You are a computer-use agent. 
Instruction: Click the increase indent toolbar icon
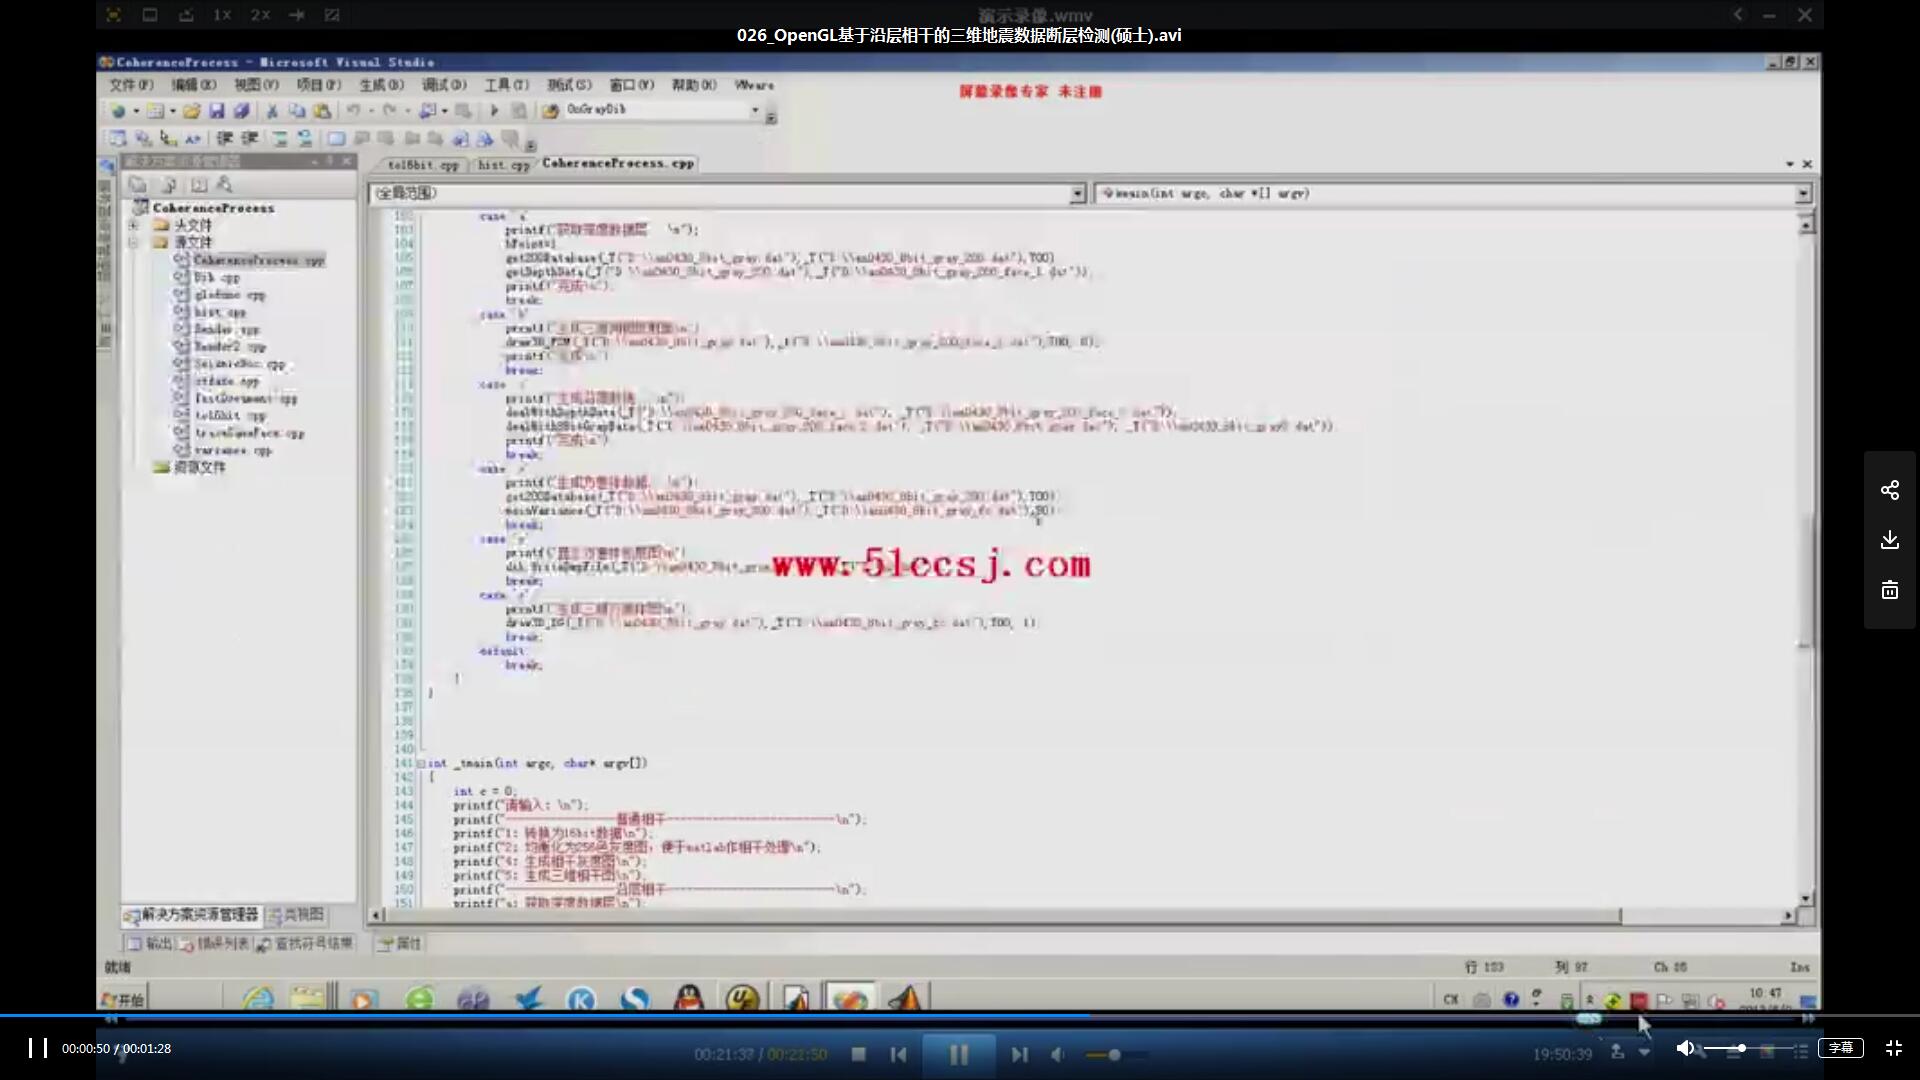[x=250, y=139]
